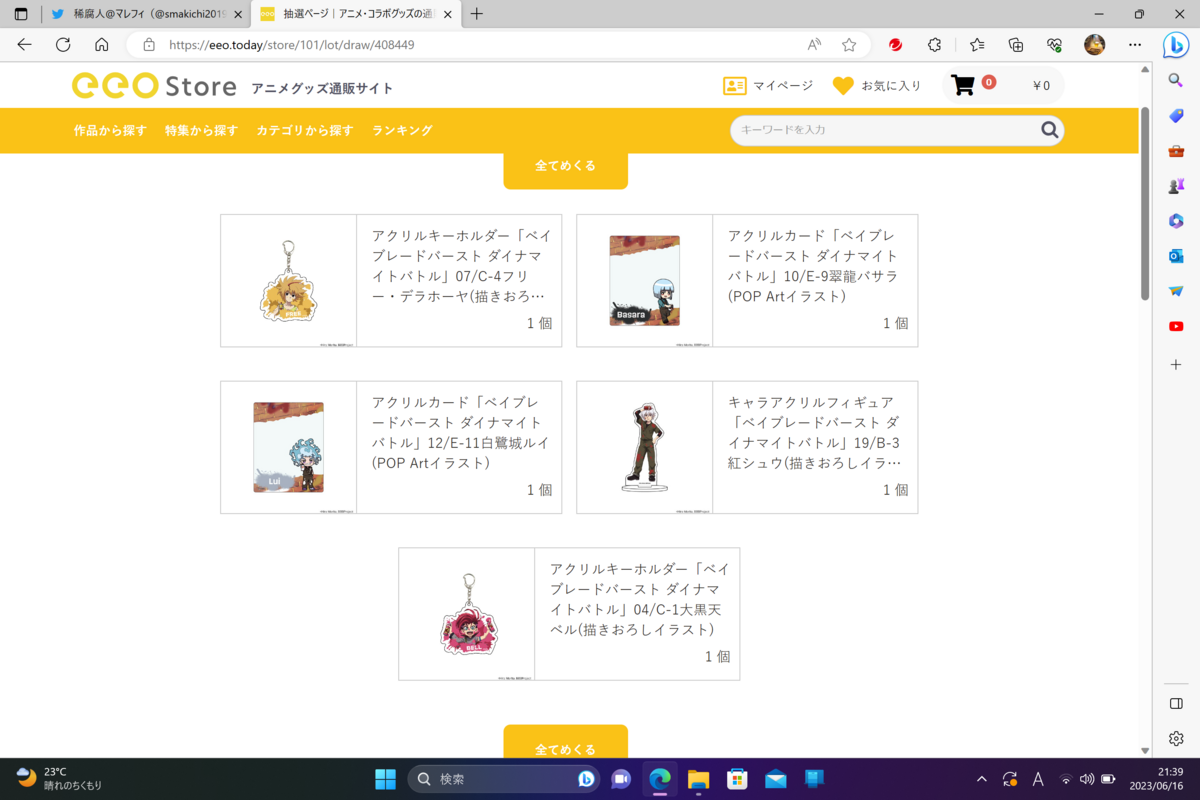Open フリー・デラホーヤ keyholder thumbnail
The height and width of the screenshot is (800, 1200).
pos(289,281)
